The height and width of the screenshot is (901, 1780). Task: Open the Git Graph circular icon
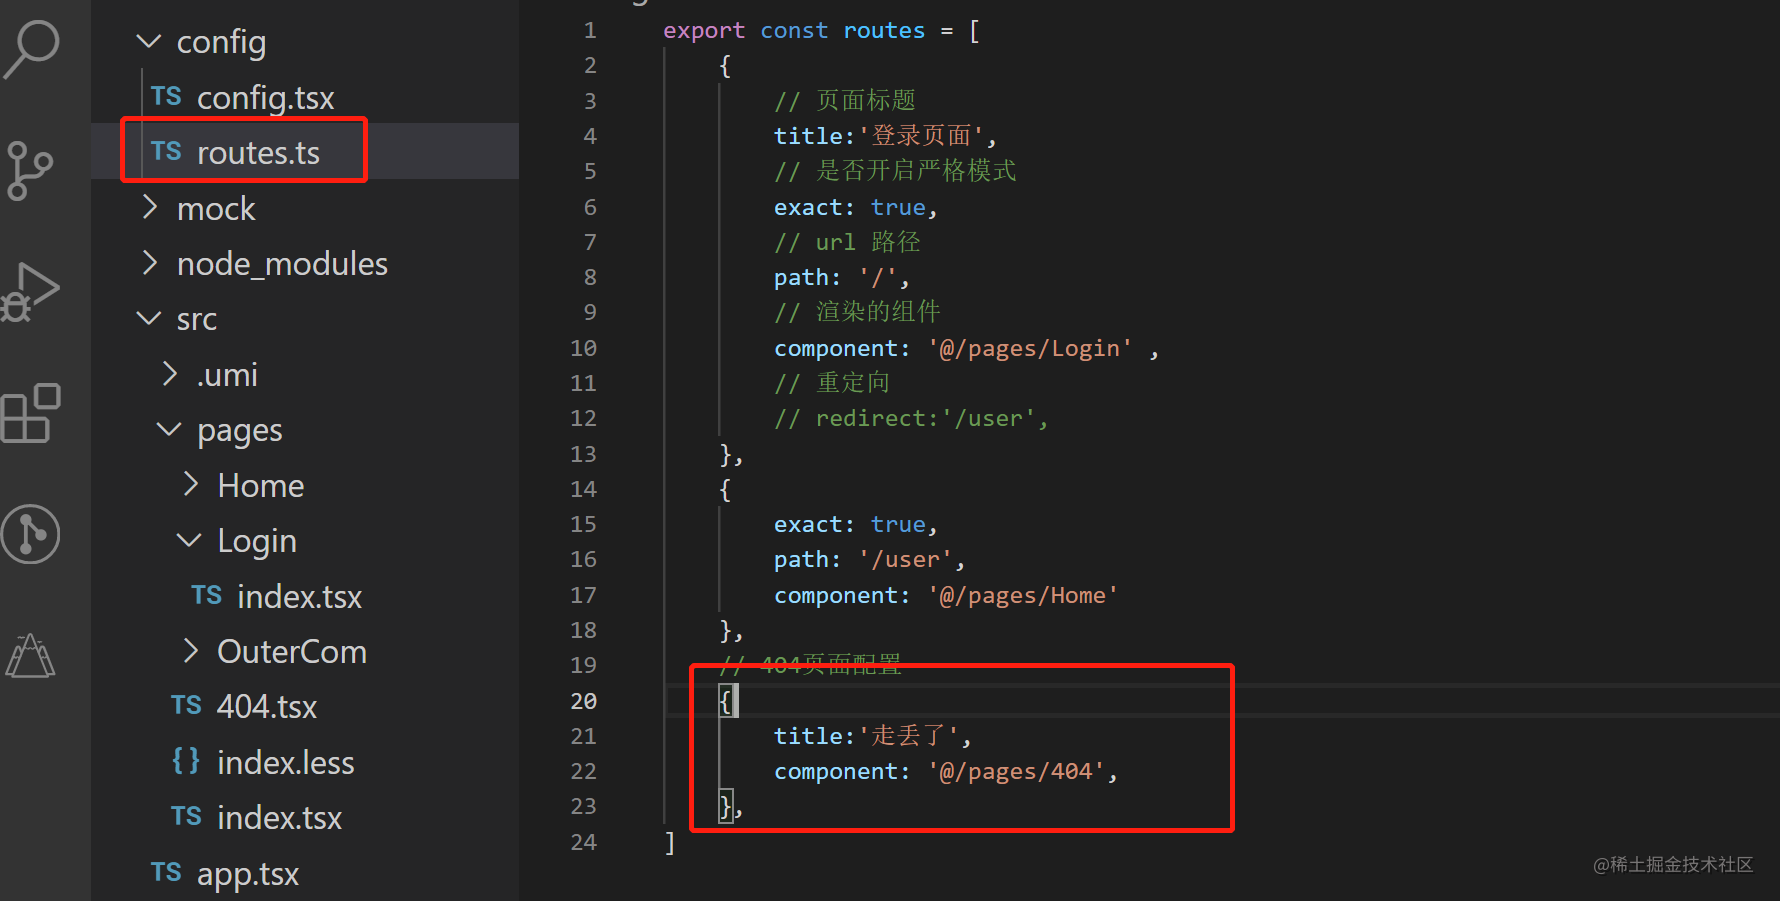[31, 534]
